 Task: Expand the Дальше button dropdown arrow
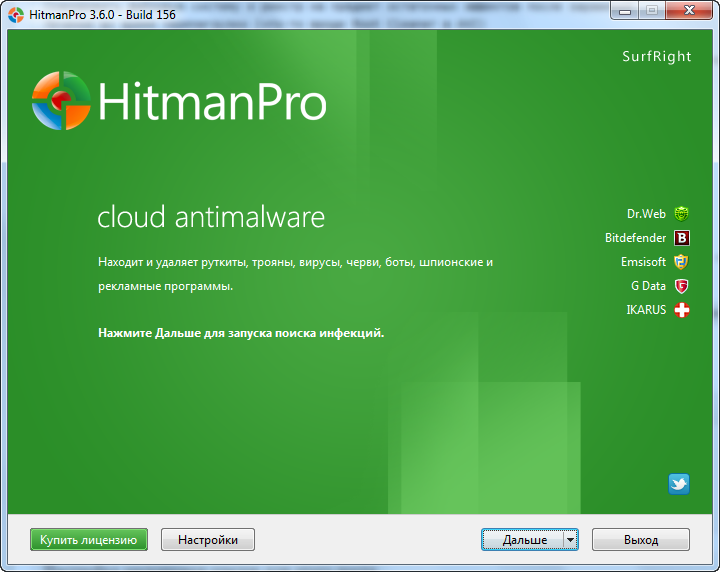(x=570, y=540)
